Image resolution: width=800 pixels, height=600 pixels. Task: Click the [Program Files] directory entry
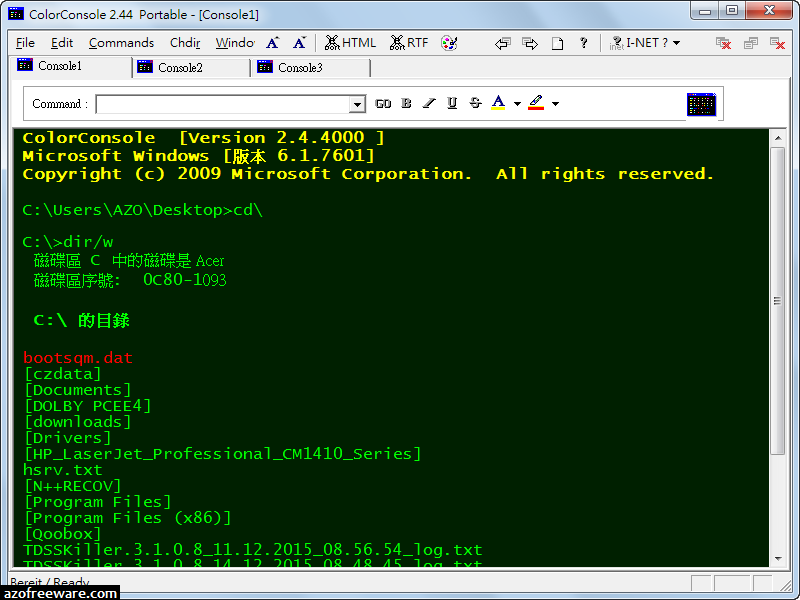point(98,502)
